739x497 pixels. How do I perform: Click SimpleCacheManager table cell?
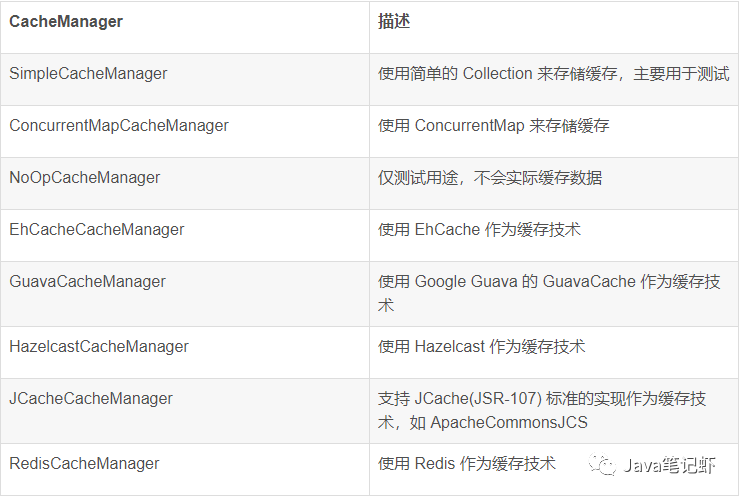[185, 79]
